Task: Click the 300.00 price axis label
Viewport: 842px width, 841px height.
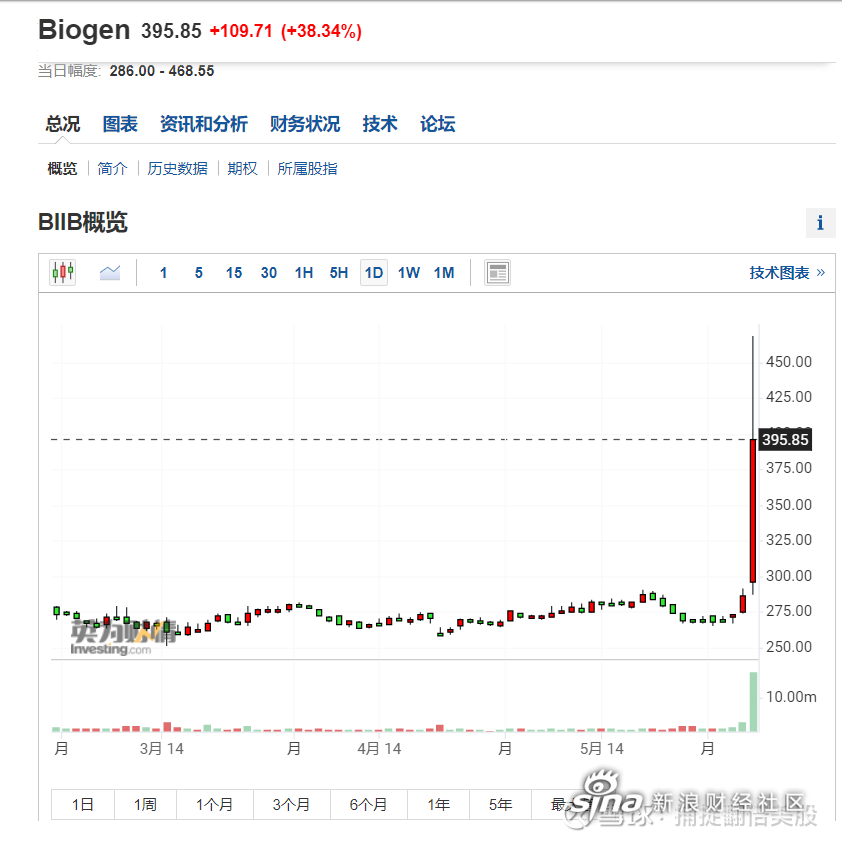Action: [x=789, y=576]
